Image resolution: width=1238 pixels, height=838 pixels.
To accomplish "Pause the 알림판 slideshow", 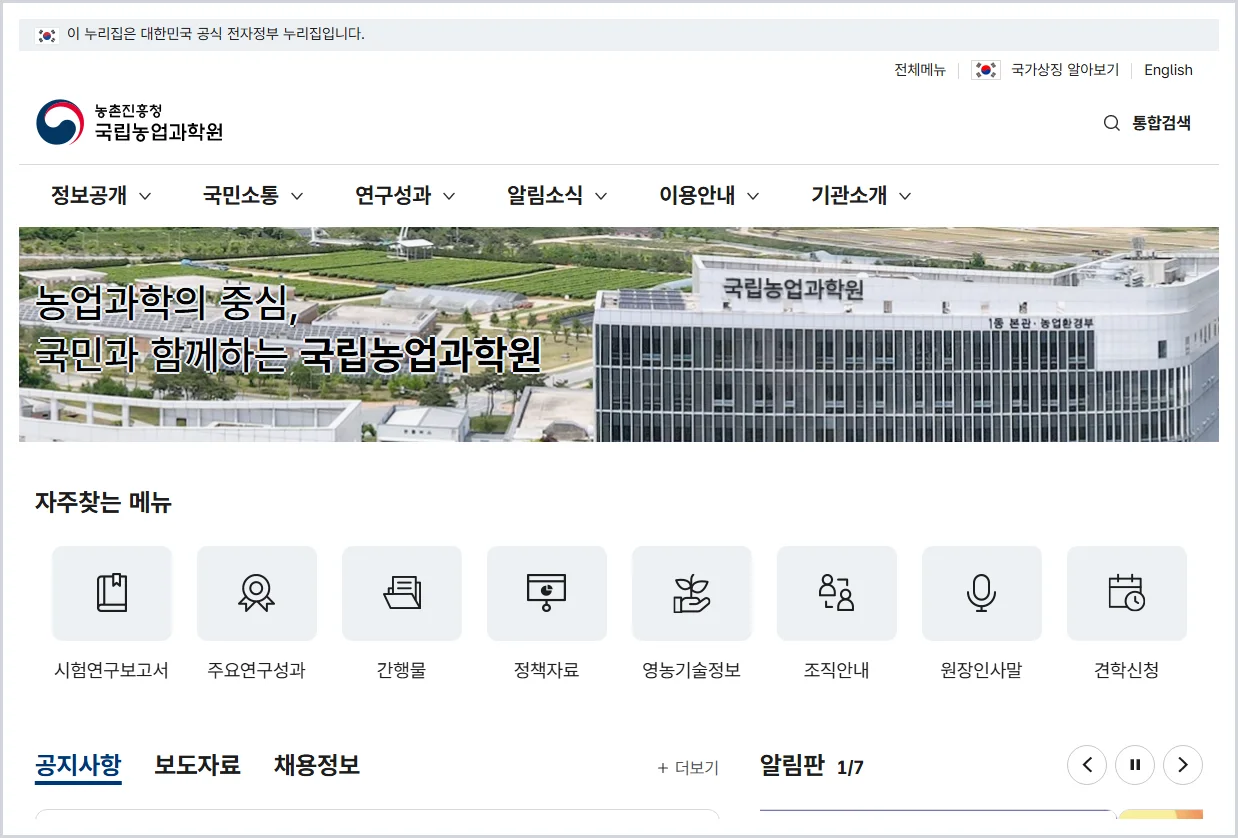I will [x=1135, y=765].
